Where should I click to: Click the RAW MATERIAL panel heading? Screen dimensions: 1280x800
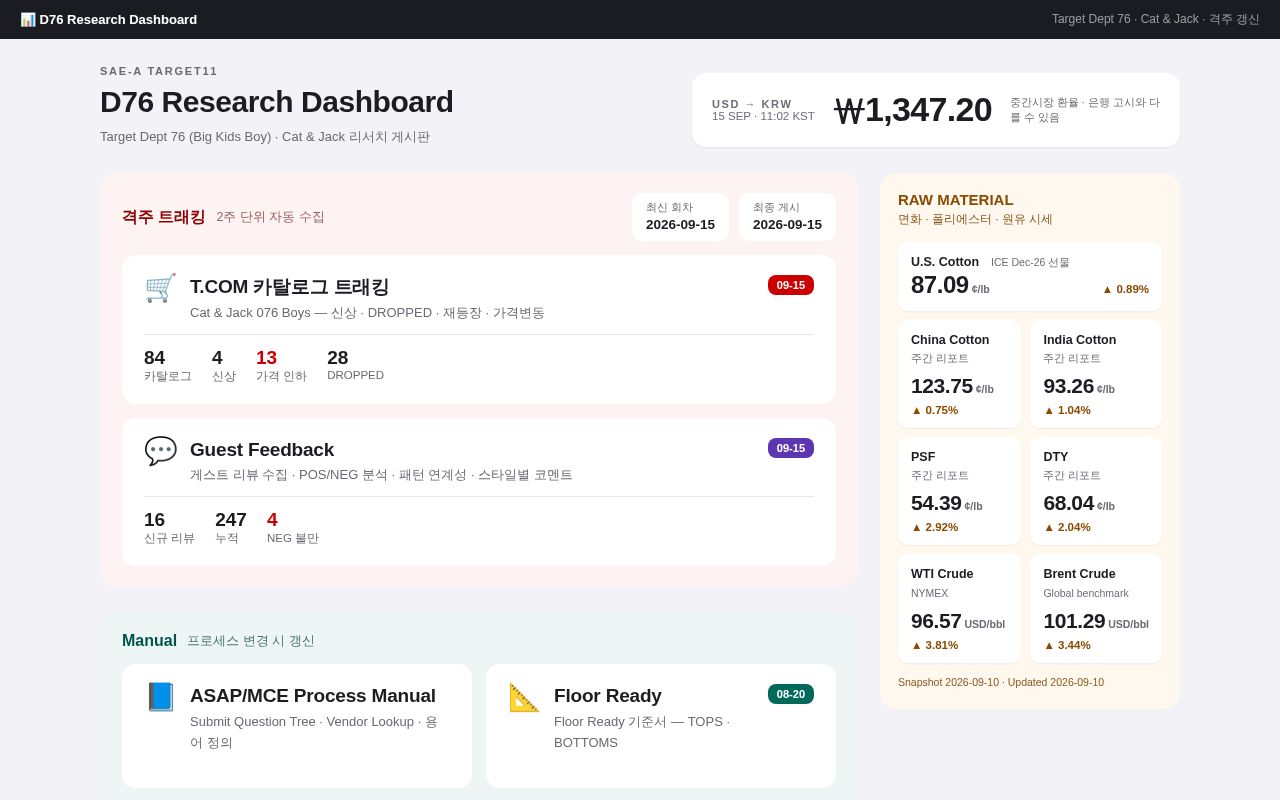pos(956,200)
